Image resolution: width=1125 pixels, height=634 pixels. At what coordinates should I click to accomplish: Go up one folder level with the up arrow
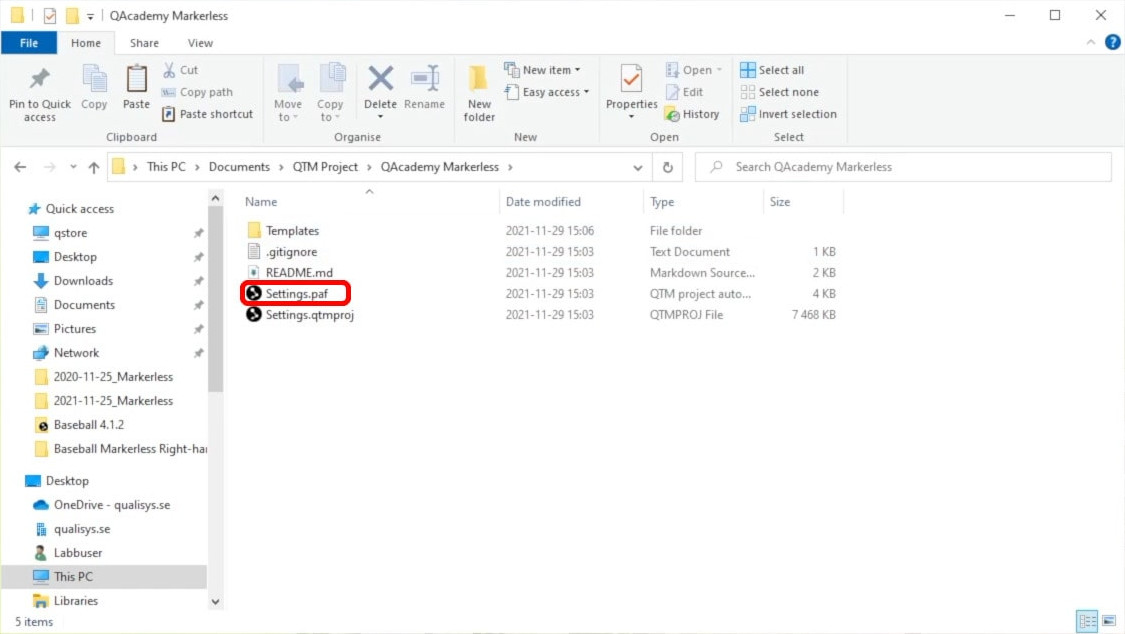[x=94, y=167]
